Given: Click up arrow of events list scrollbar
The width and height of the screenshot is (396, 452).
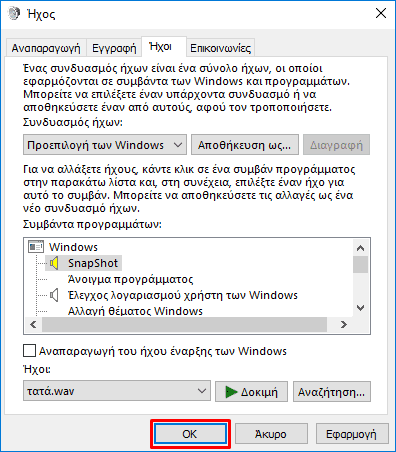Looking at the screenshot, I should pos(360,248).
